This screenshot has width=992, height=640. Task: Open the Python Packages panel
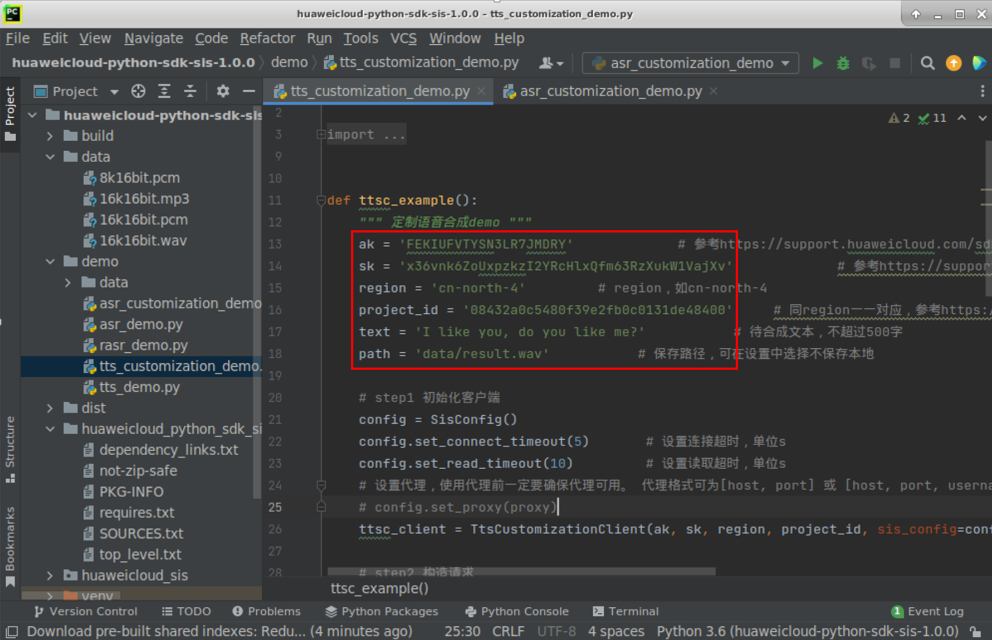pos(381,612)
